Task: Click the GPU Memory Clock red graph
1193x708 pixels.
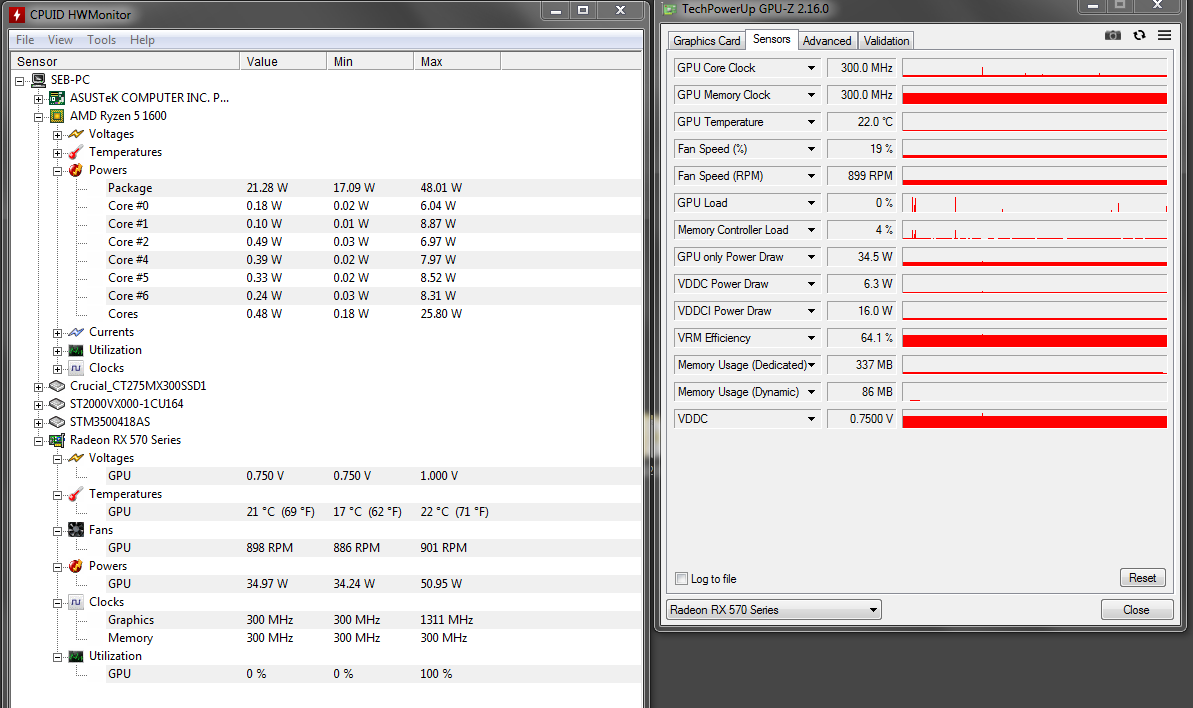Action: (1034, 95)
